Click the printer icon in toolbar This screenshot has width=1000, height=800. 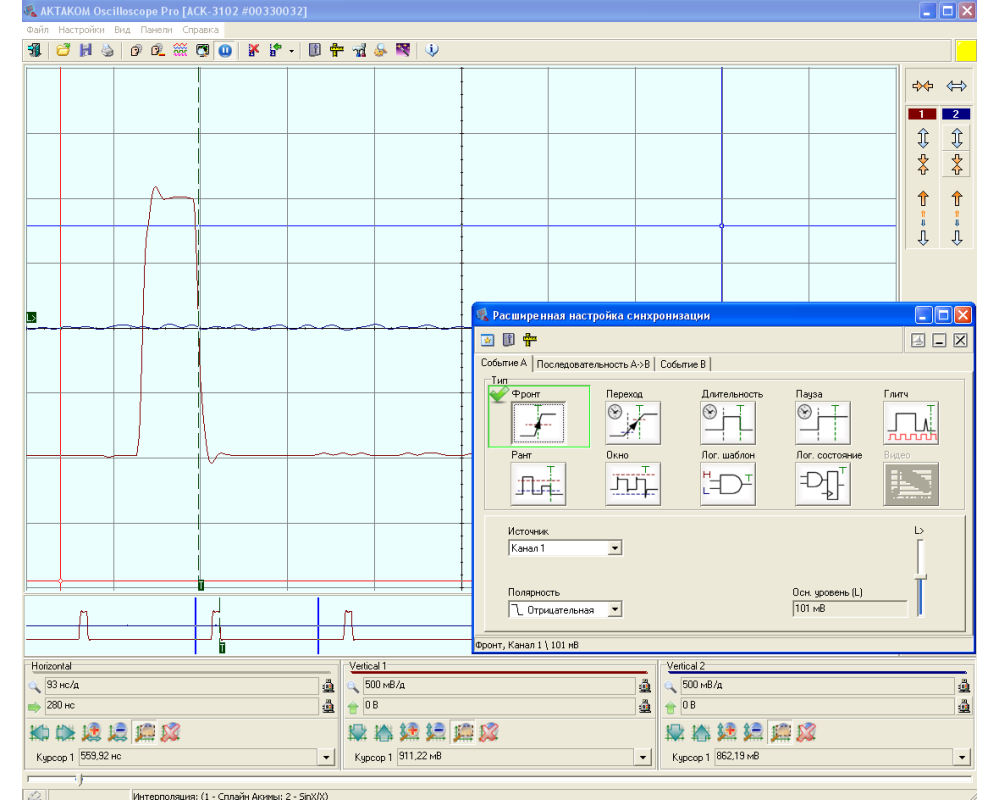(107, 50)
